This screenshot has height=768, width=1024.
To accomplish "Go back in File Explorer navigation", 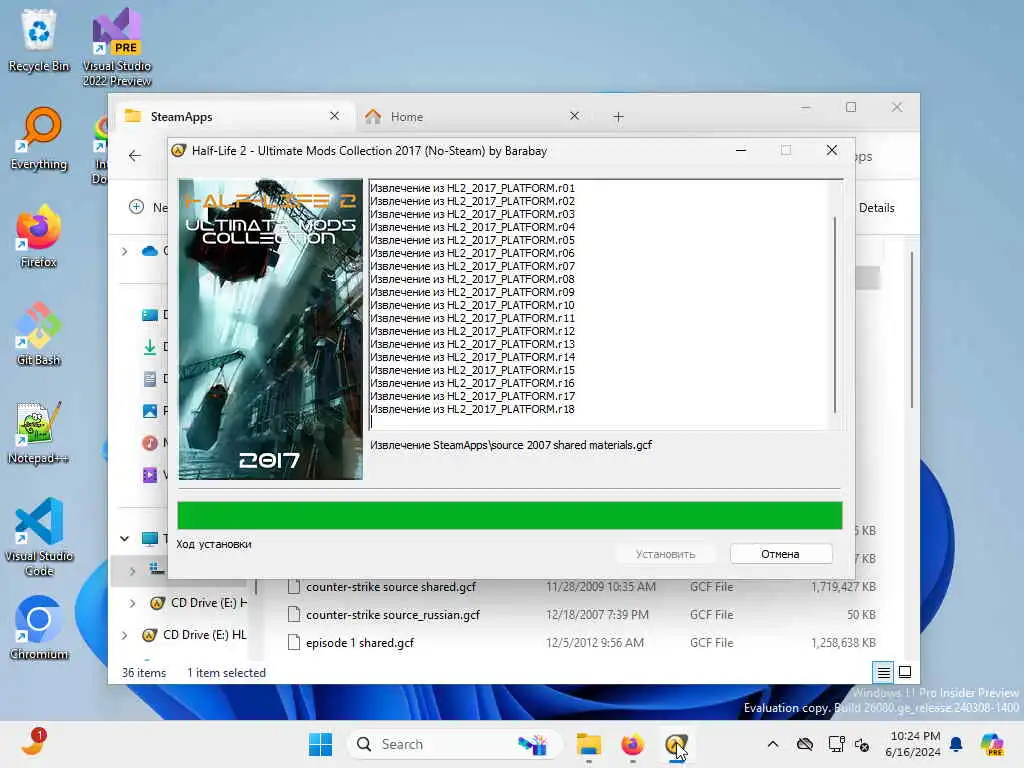I will 135,155.
